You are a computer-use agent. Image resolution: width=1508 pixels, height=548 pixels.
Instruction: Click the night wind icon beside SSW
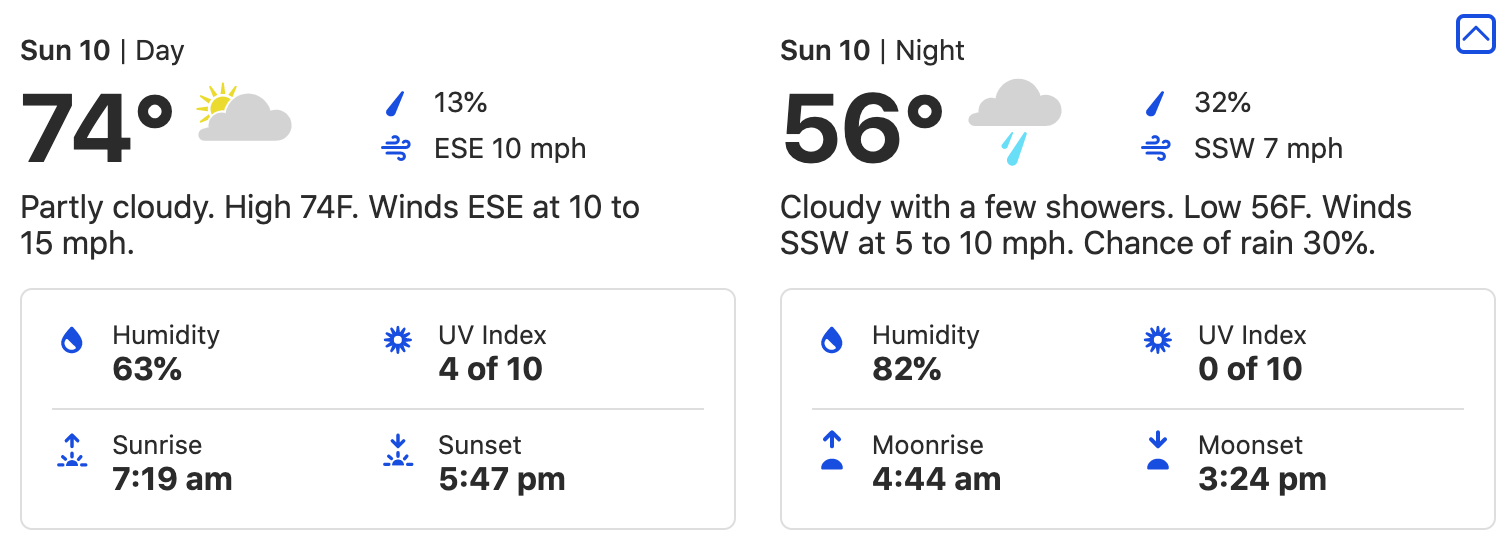(x=1156, y=150)
